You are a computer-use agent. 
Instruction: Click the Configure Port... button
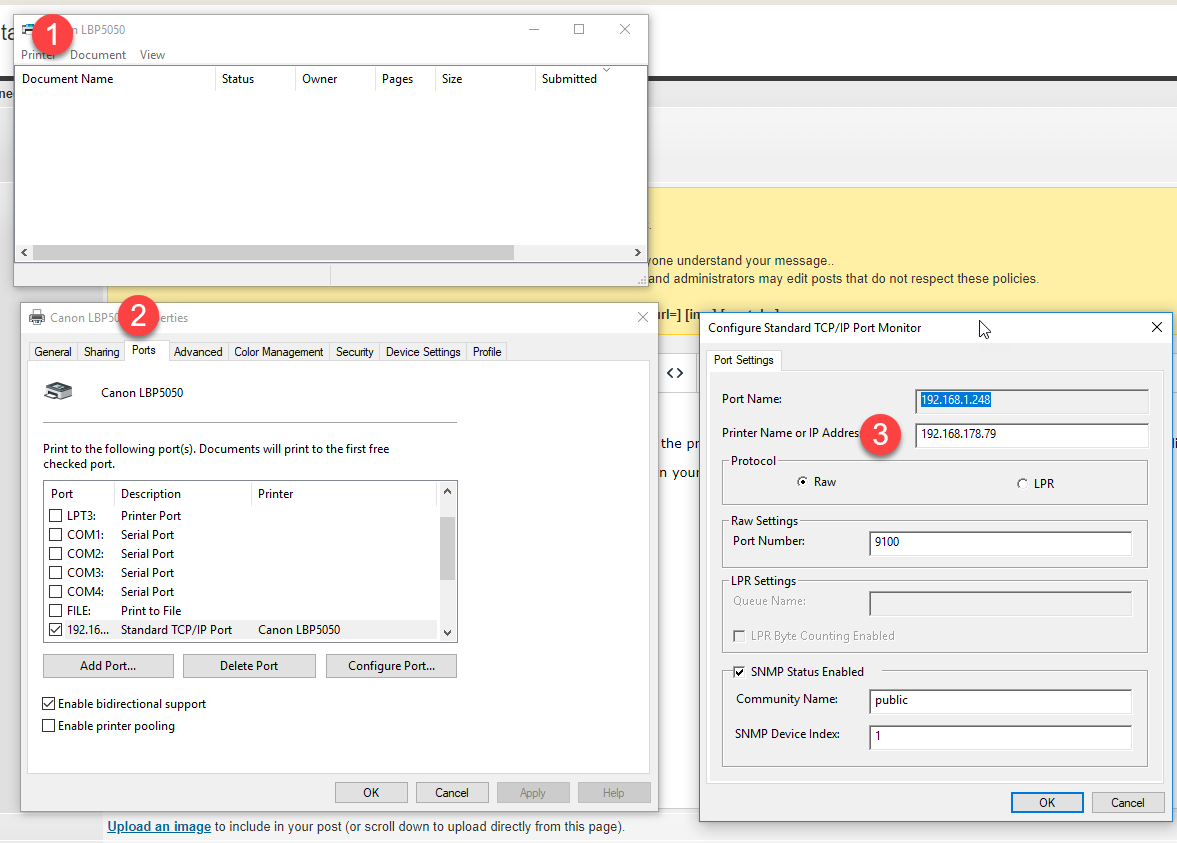(x=391, y=666)
